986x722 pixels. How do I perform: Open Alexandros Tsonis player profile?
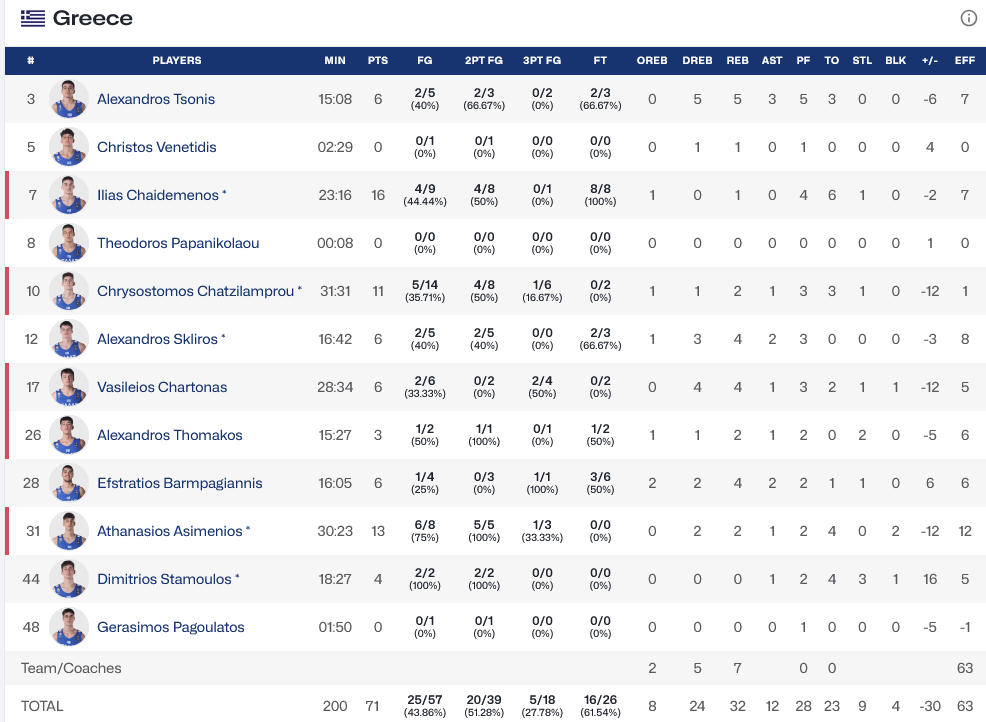[155, 99]
